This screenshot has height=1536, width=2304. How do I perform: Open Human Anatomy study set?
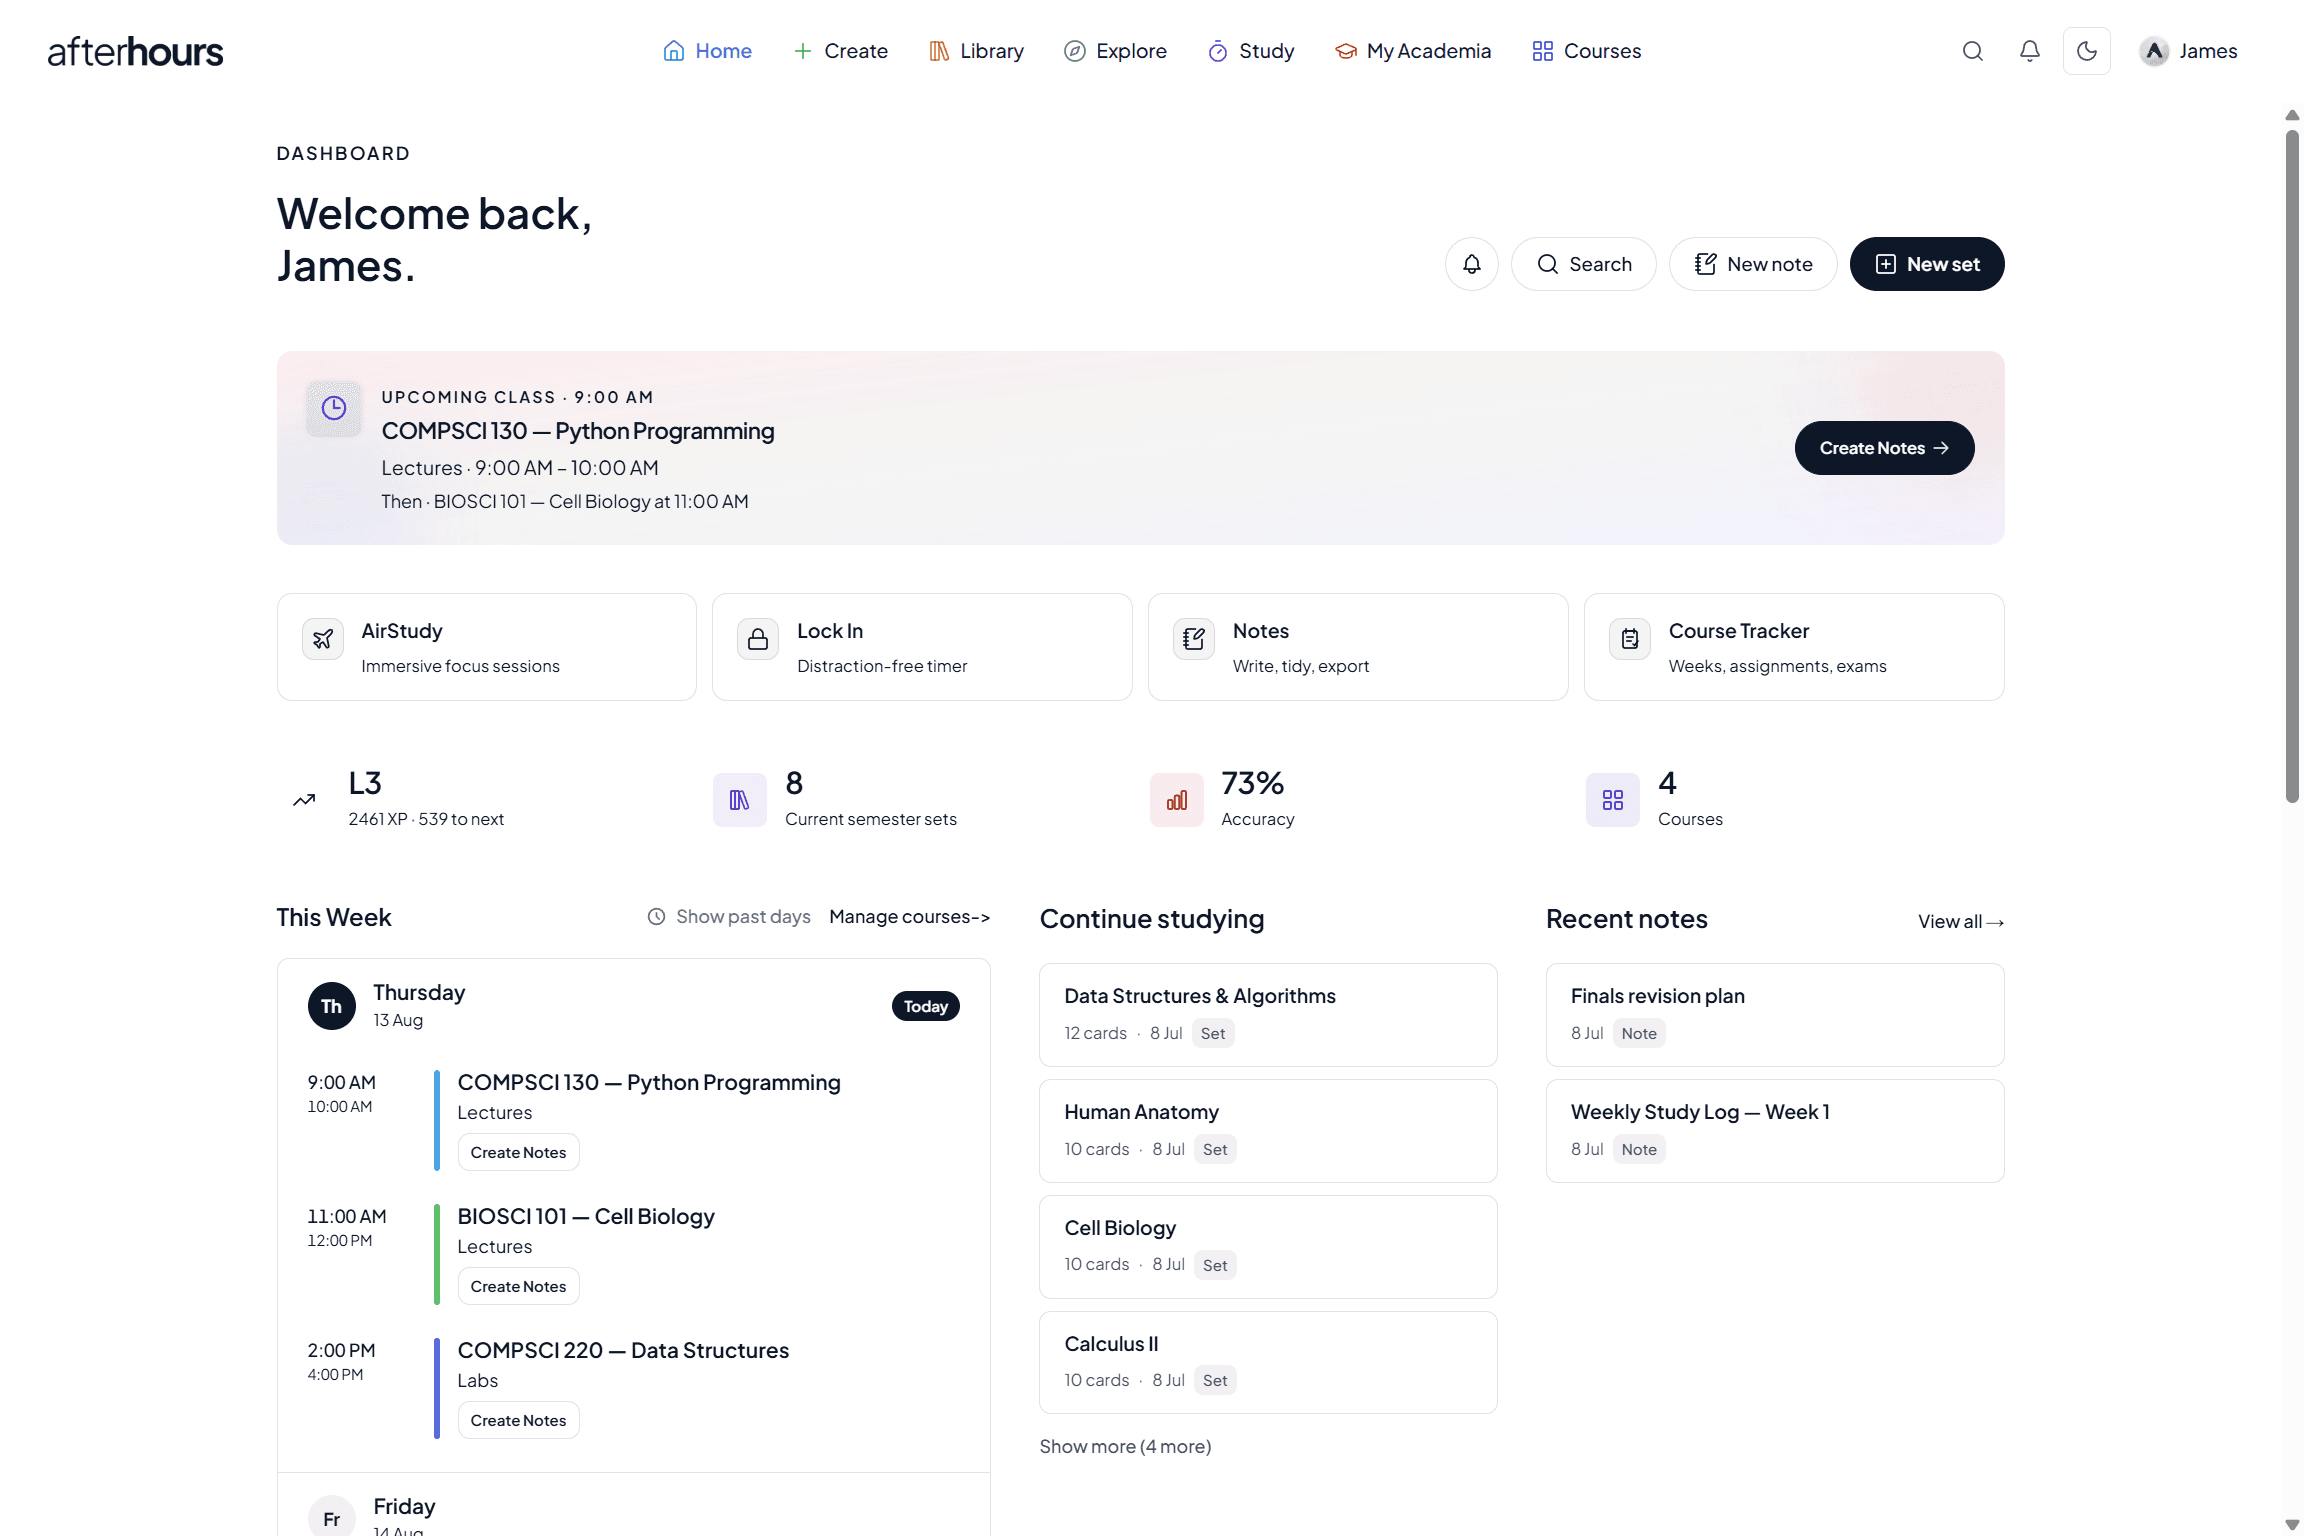[1268, 1130]
